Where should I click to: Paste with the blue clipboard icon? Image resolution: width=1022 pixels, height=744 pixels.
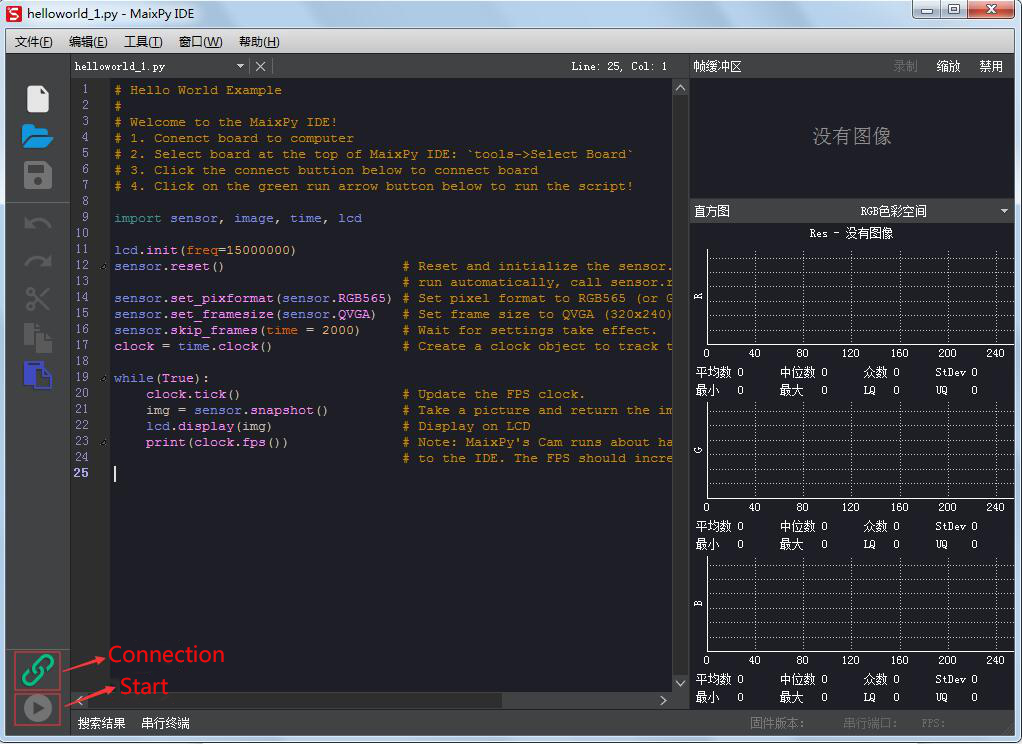(x=38, y=375)
